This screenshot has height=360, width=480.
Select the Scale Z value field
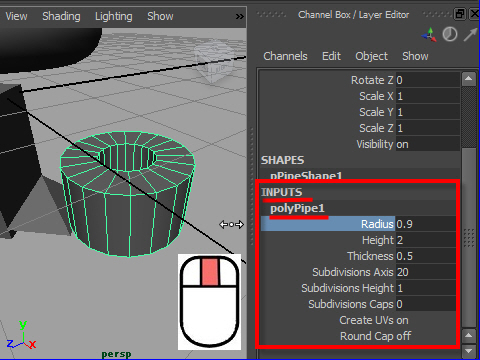coord(428,128)
